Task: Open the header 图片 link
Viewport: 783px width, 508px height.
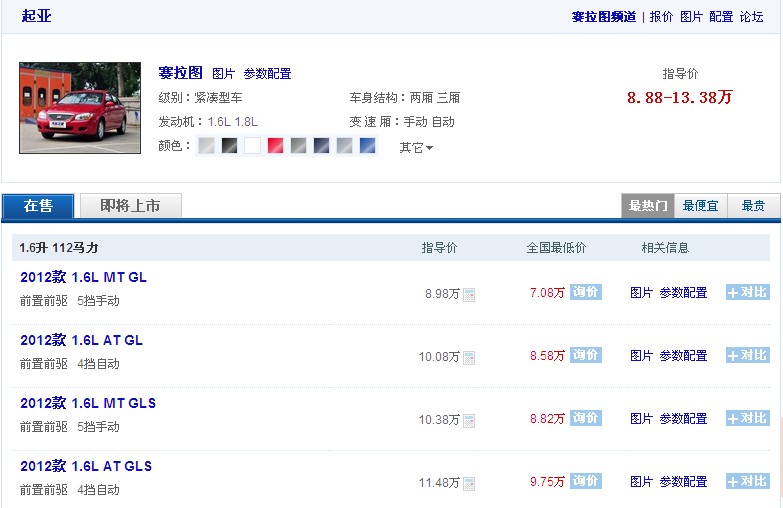Action: [692, 17]
